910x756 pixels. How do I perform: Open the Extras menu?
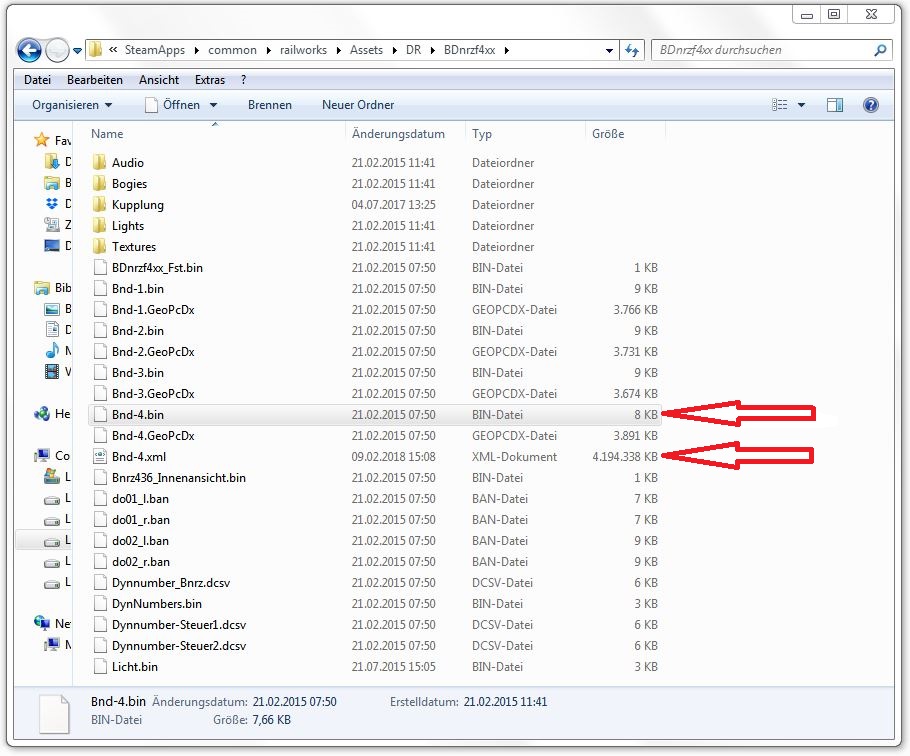coord(210,79)
